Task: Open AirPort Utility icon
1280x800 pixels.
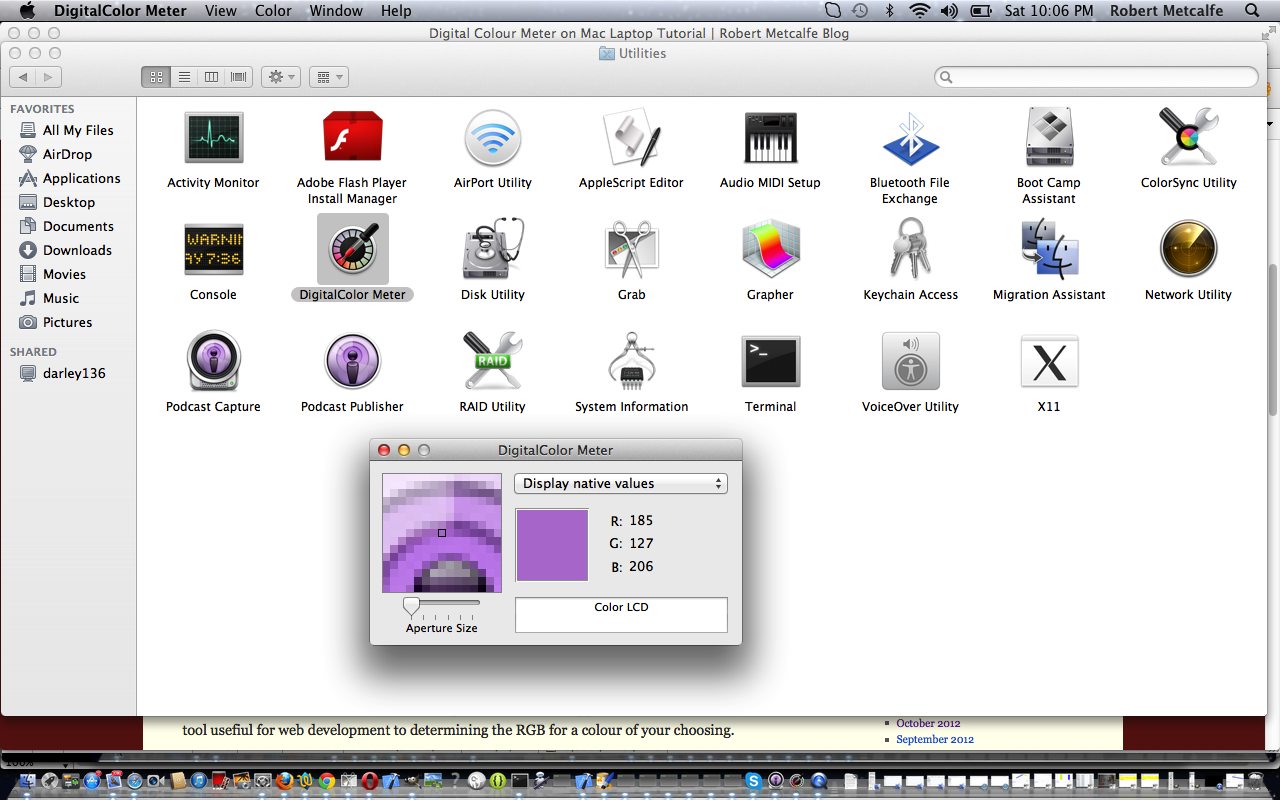Action: [x=493, y=137]
